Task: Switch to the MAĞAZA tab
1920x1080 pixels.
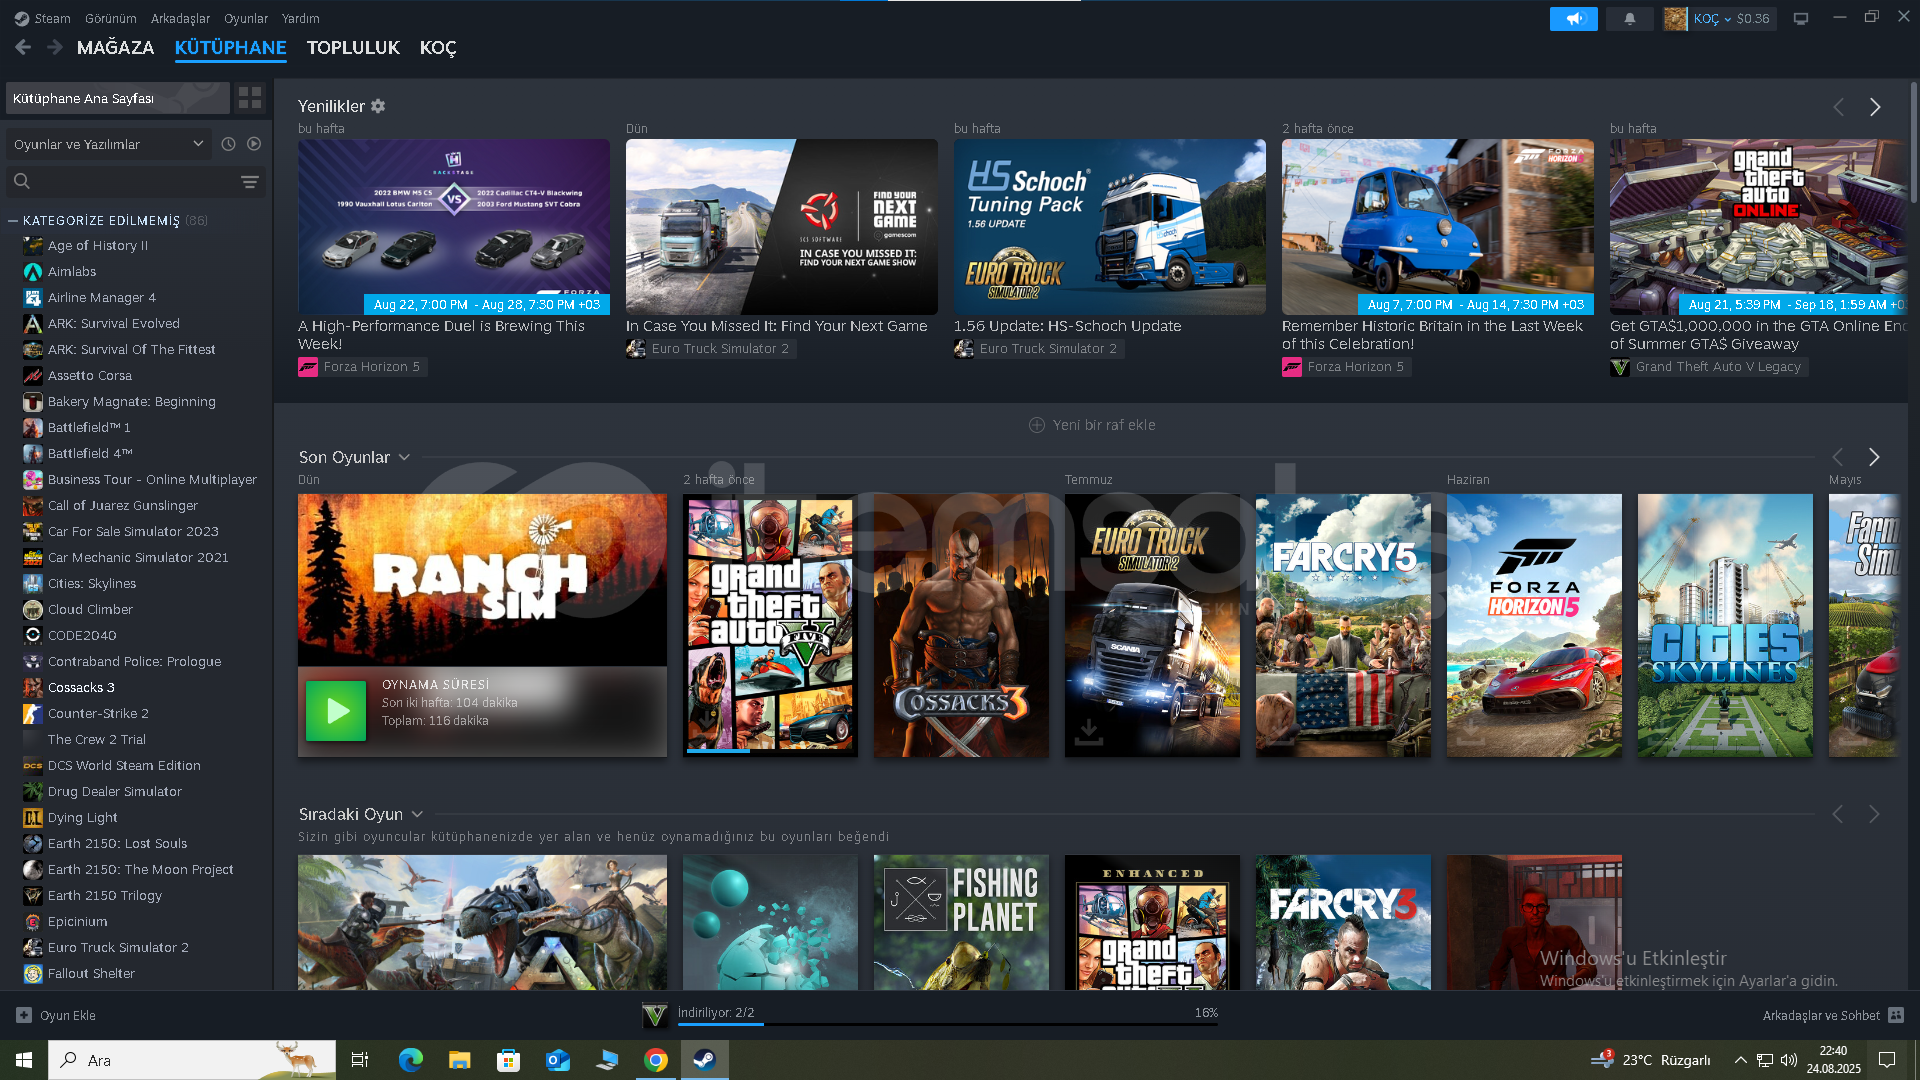Action: click(x=116, y=47)
